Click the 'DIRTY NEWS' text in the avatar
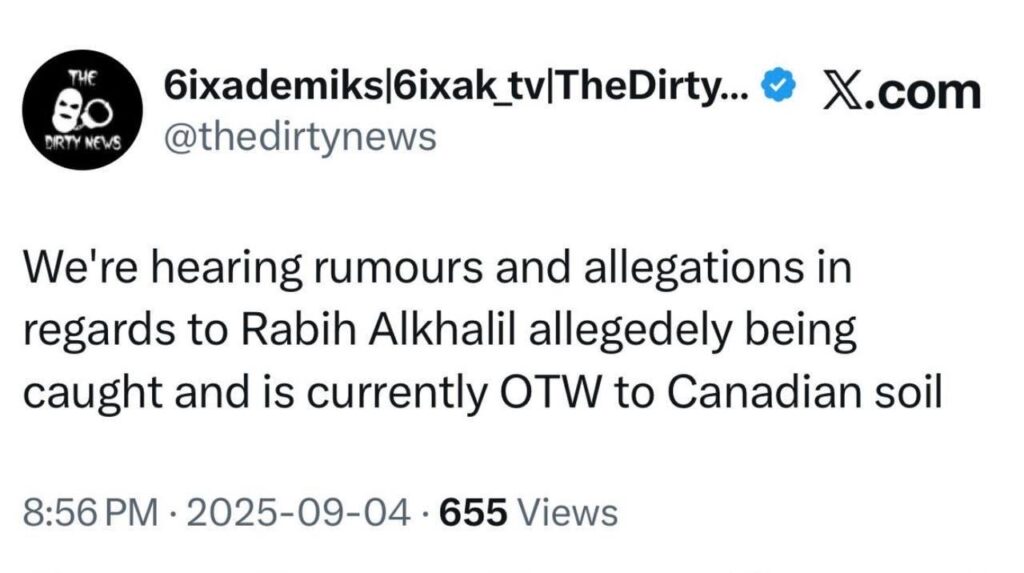Viewport: 1024px width, 573px height. [82, 144]
